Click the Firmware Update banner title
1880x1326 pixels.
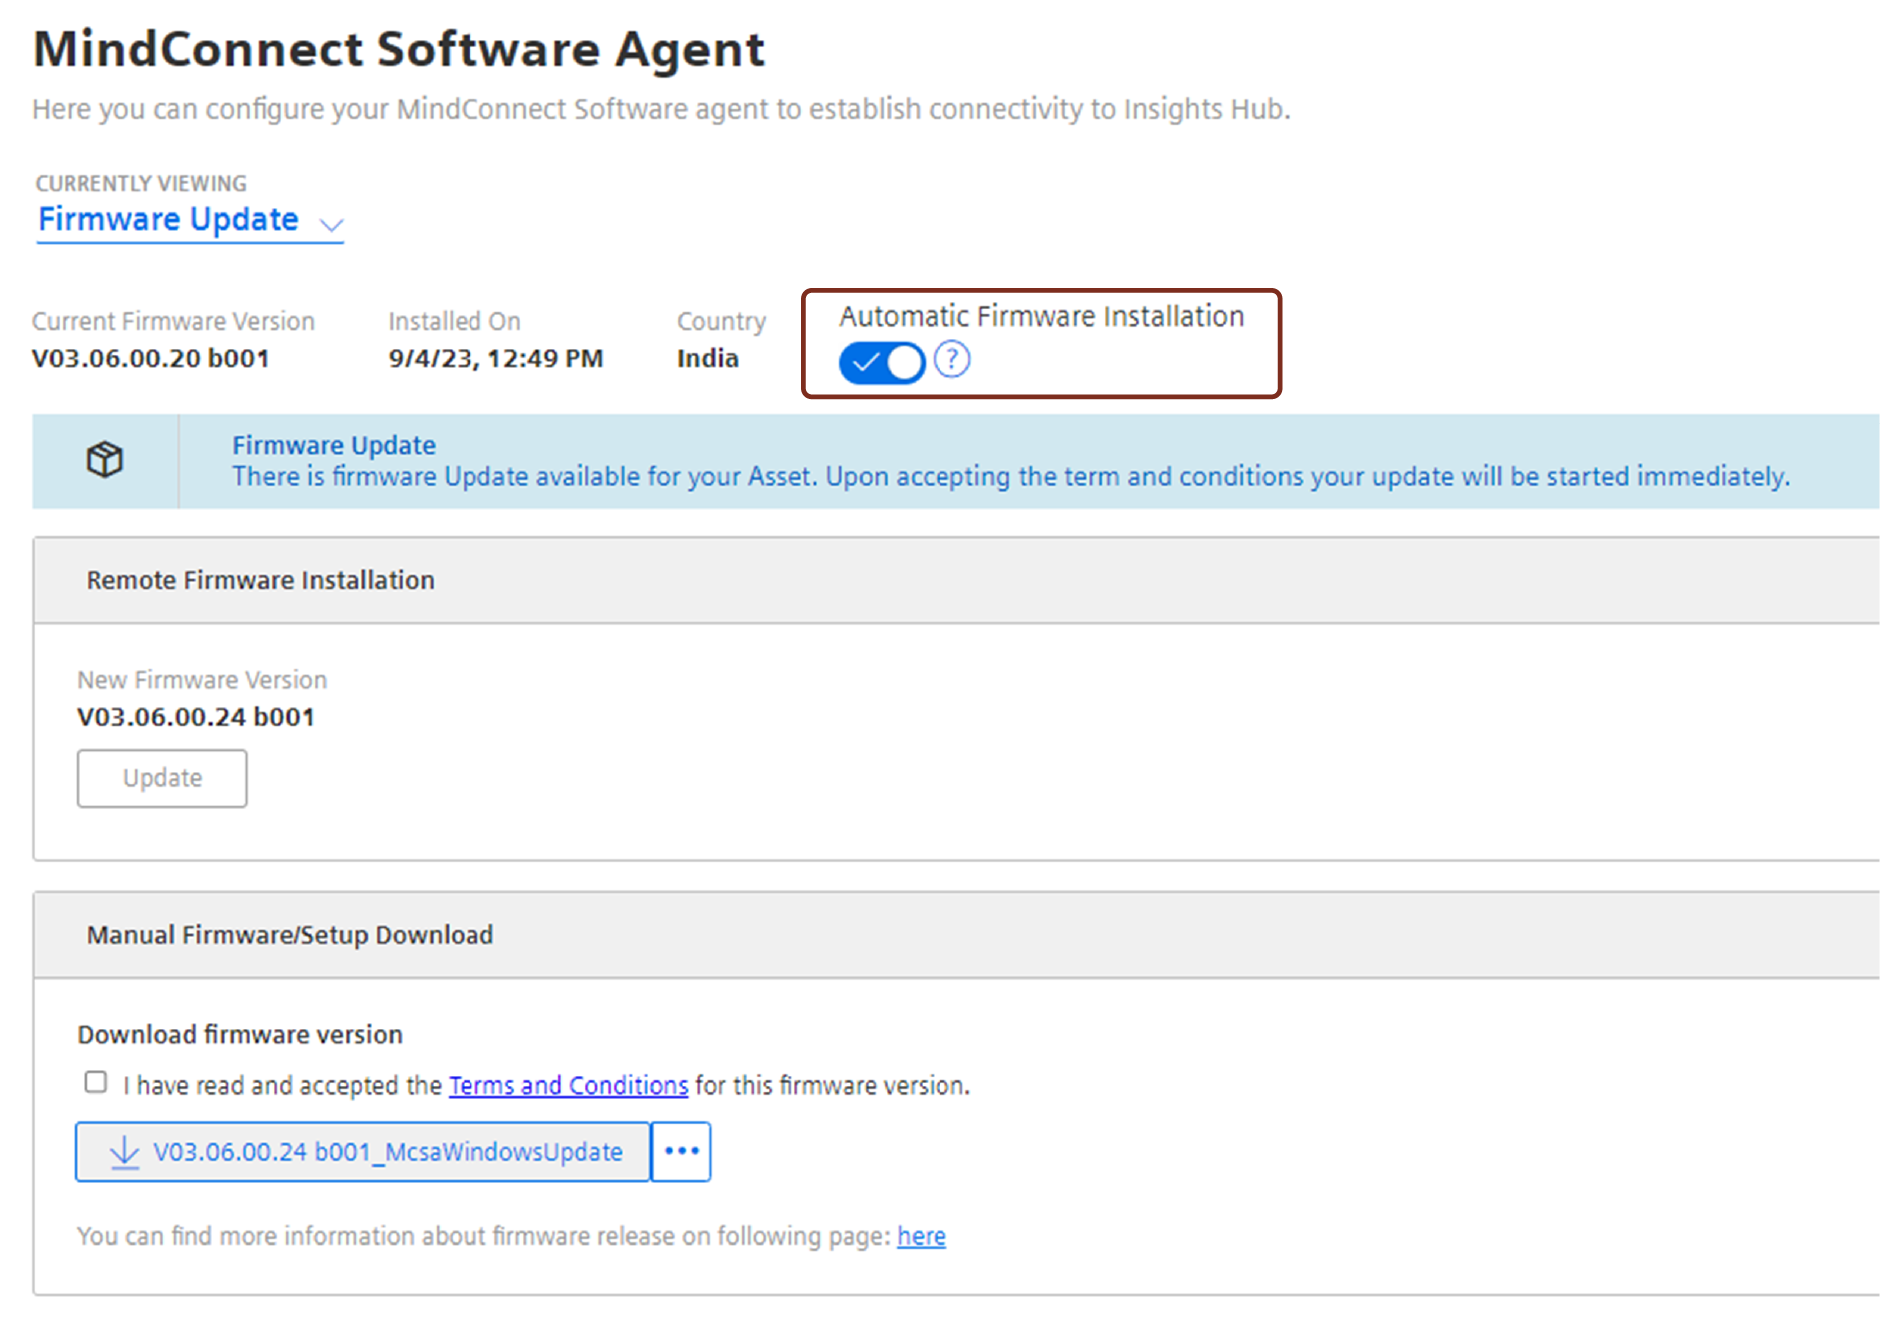[334, 445]
